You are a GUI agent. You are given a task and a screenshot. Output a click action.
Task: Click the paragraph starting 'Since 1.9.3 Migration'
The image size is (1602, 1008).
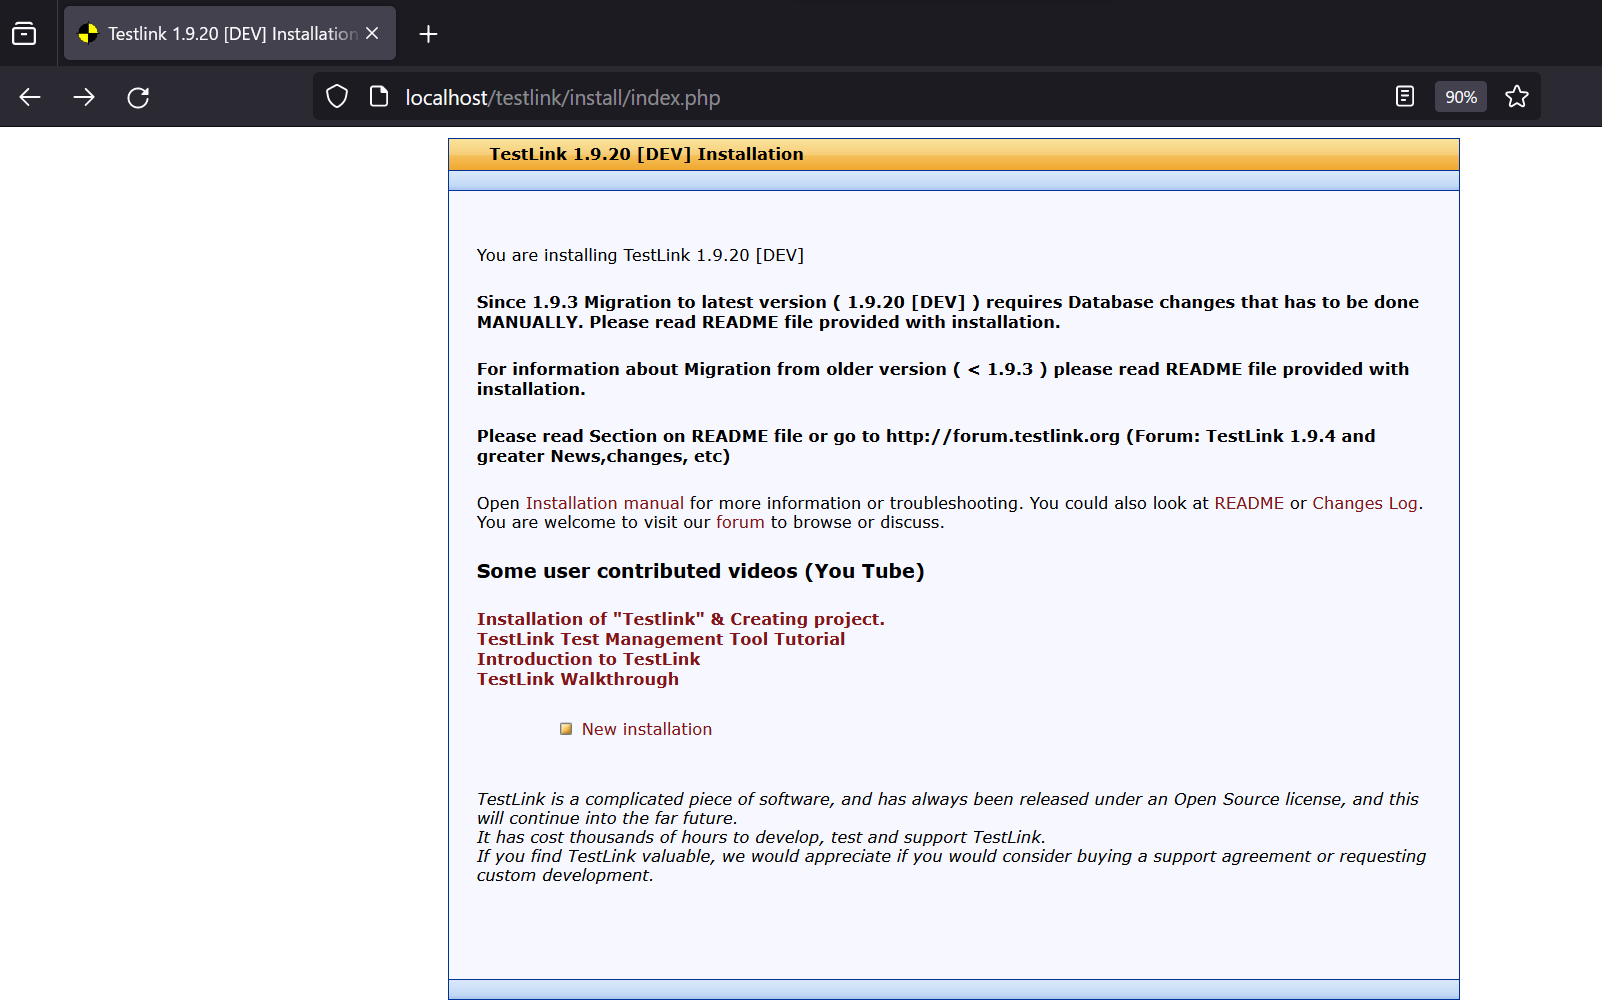(x=948, y=312)
